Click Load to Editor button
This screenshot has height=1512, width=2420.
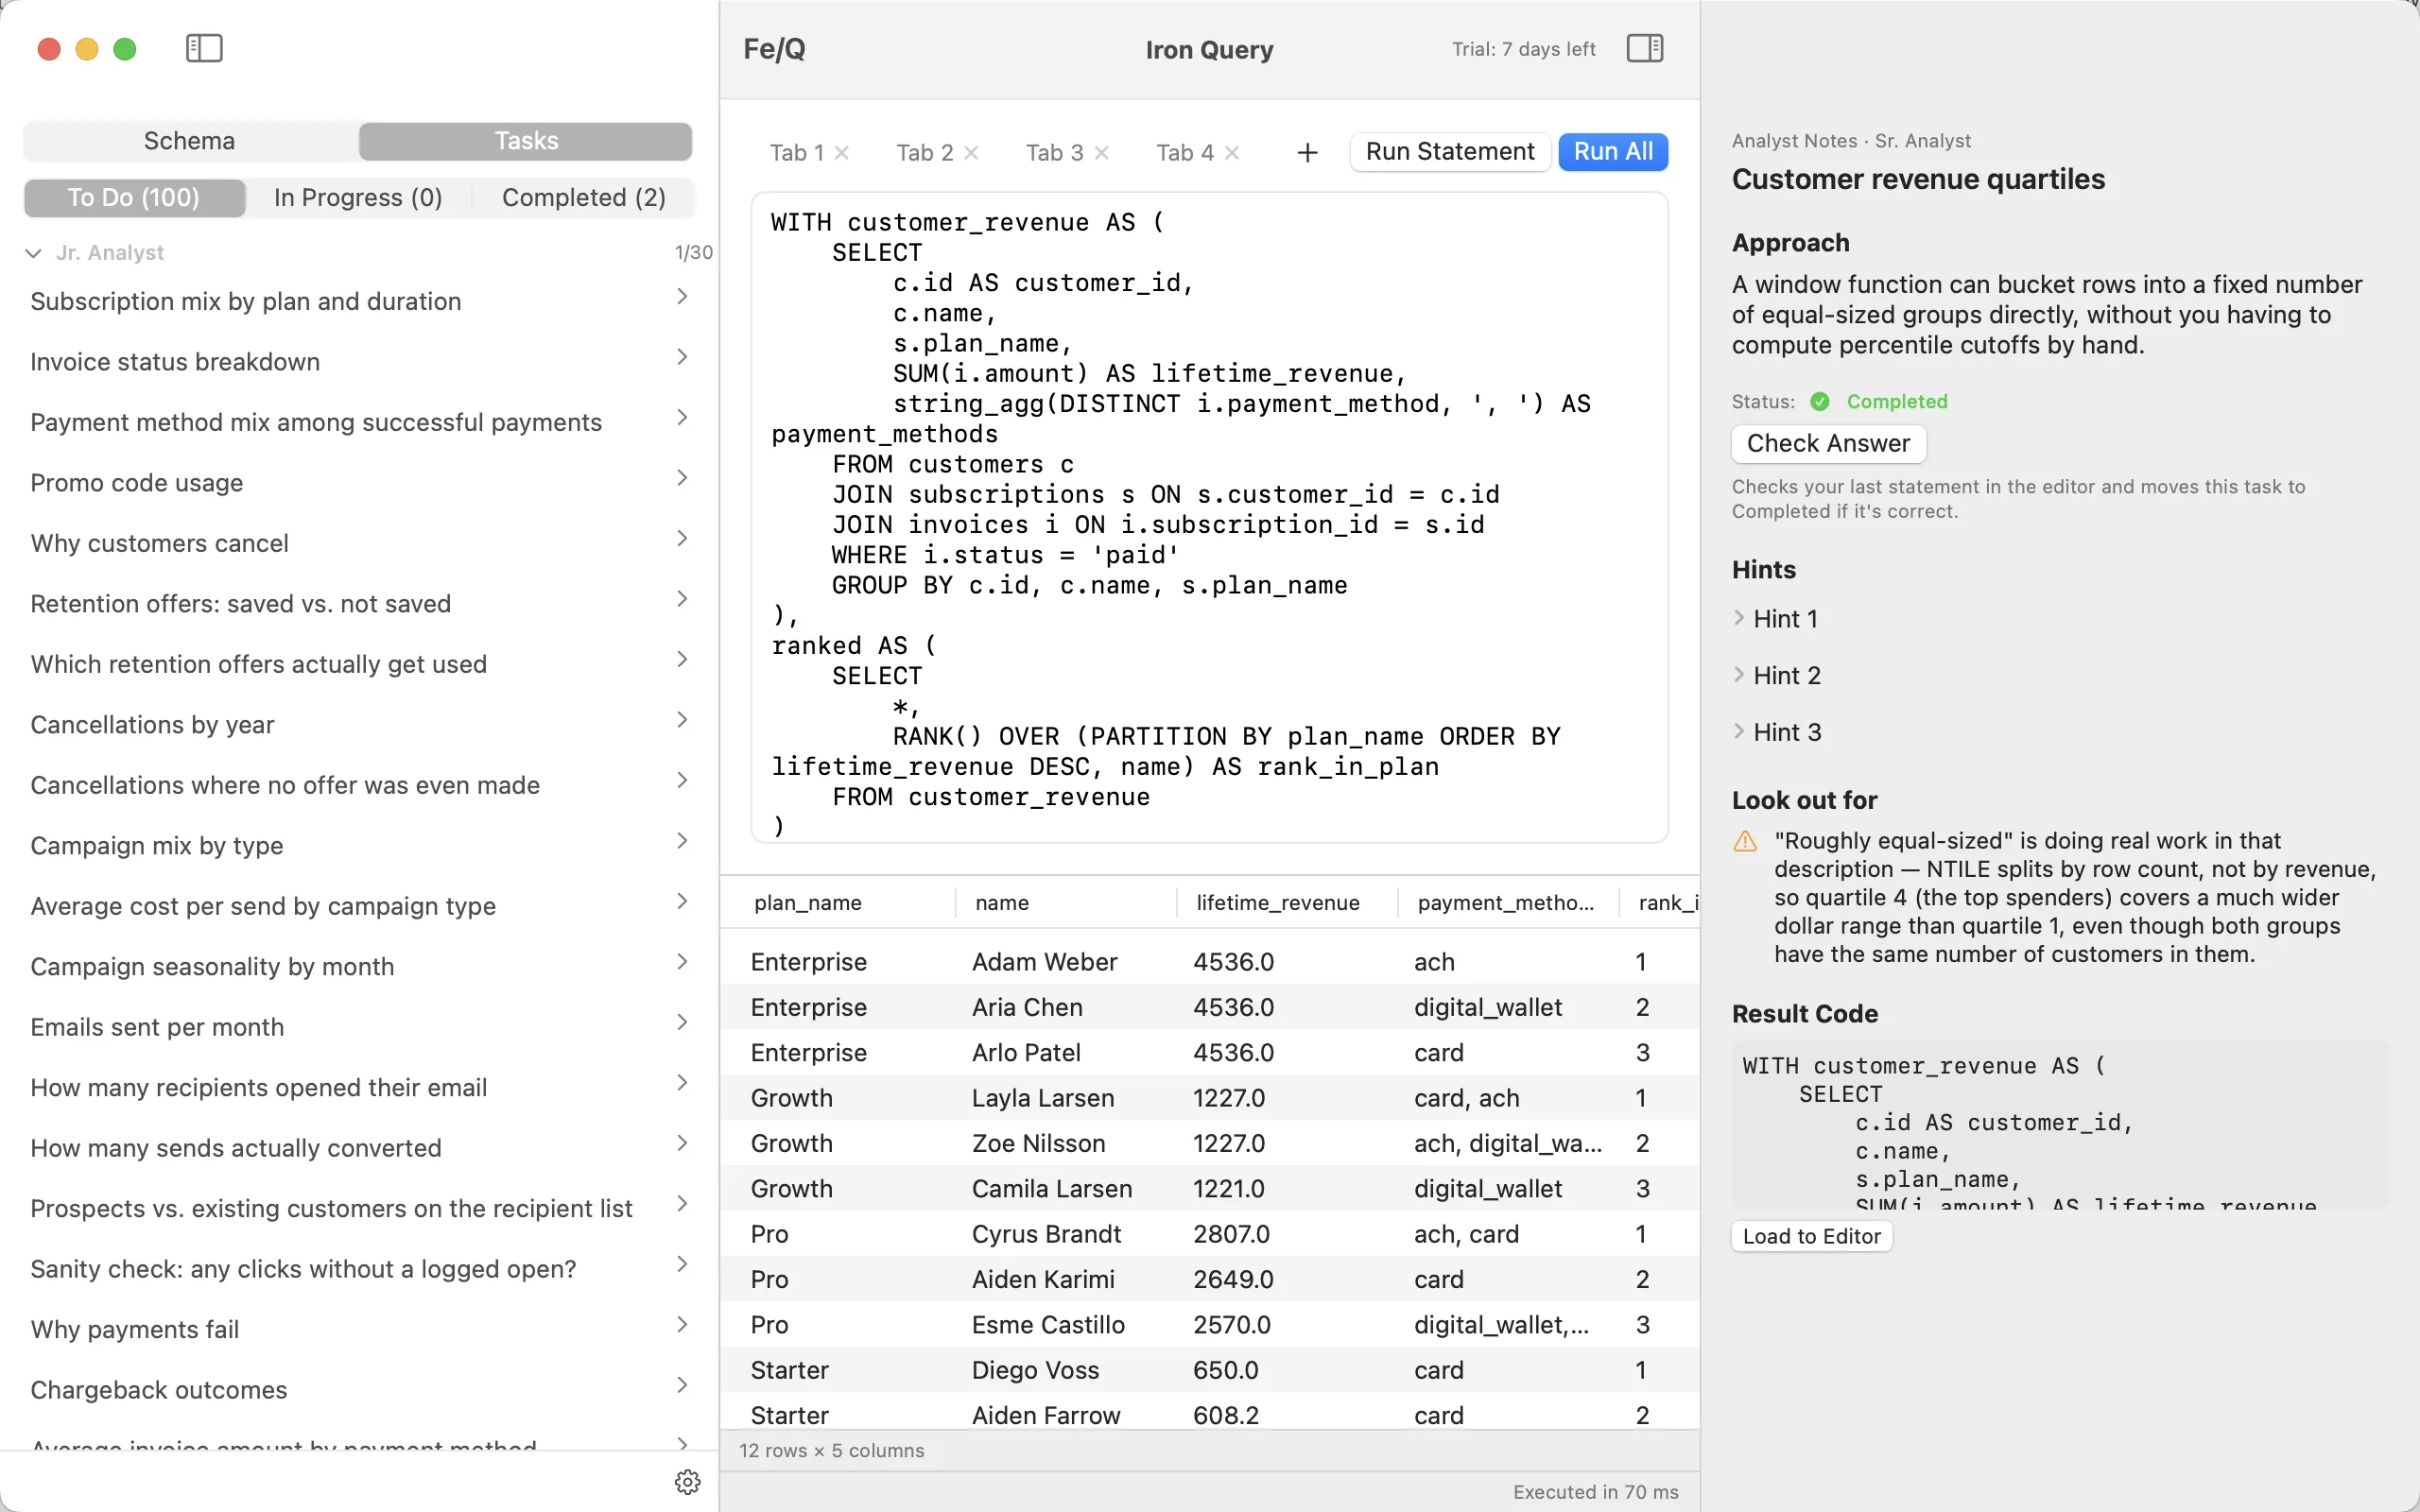(x=1811, y=1237)
